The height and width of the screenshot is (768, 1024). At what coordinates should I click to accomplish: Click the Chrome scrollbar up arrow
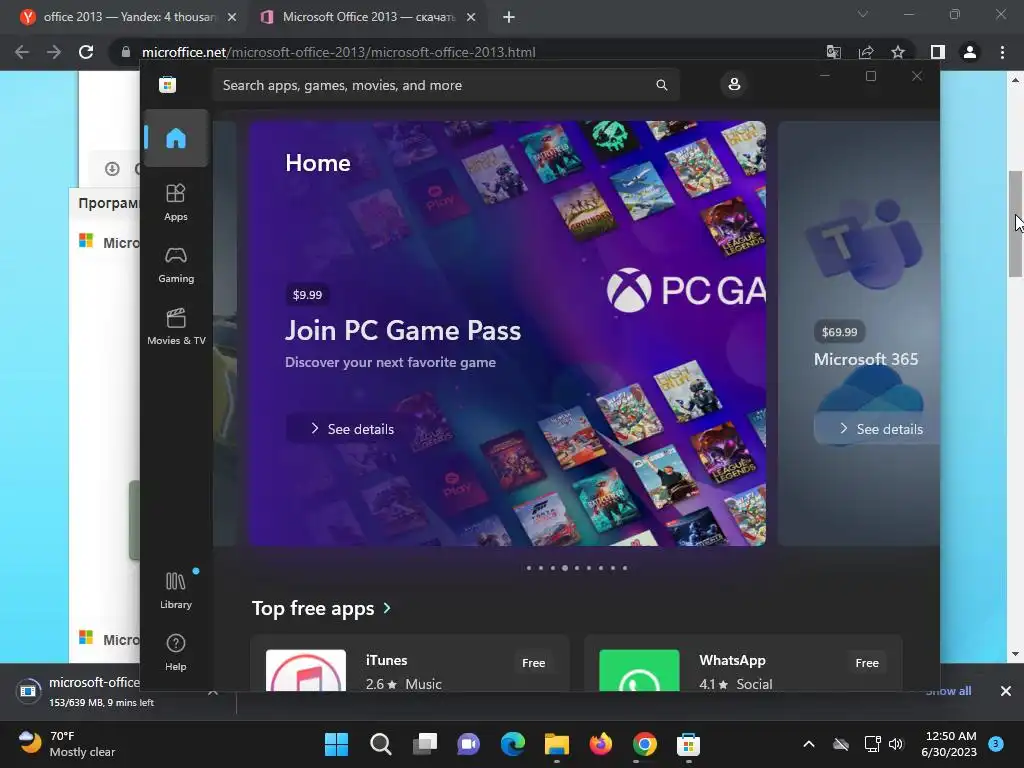(1015, 80)
